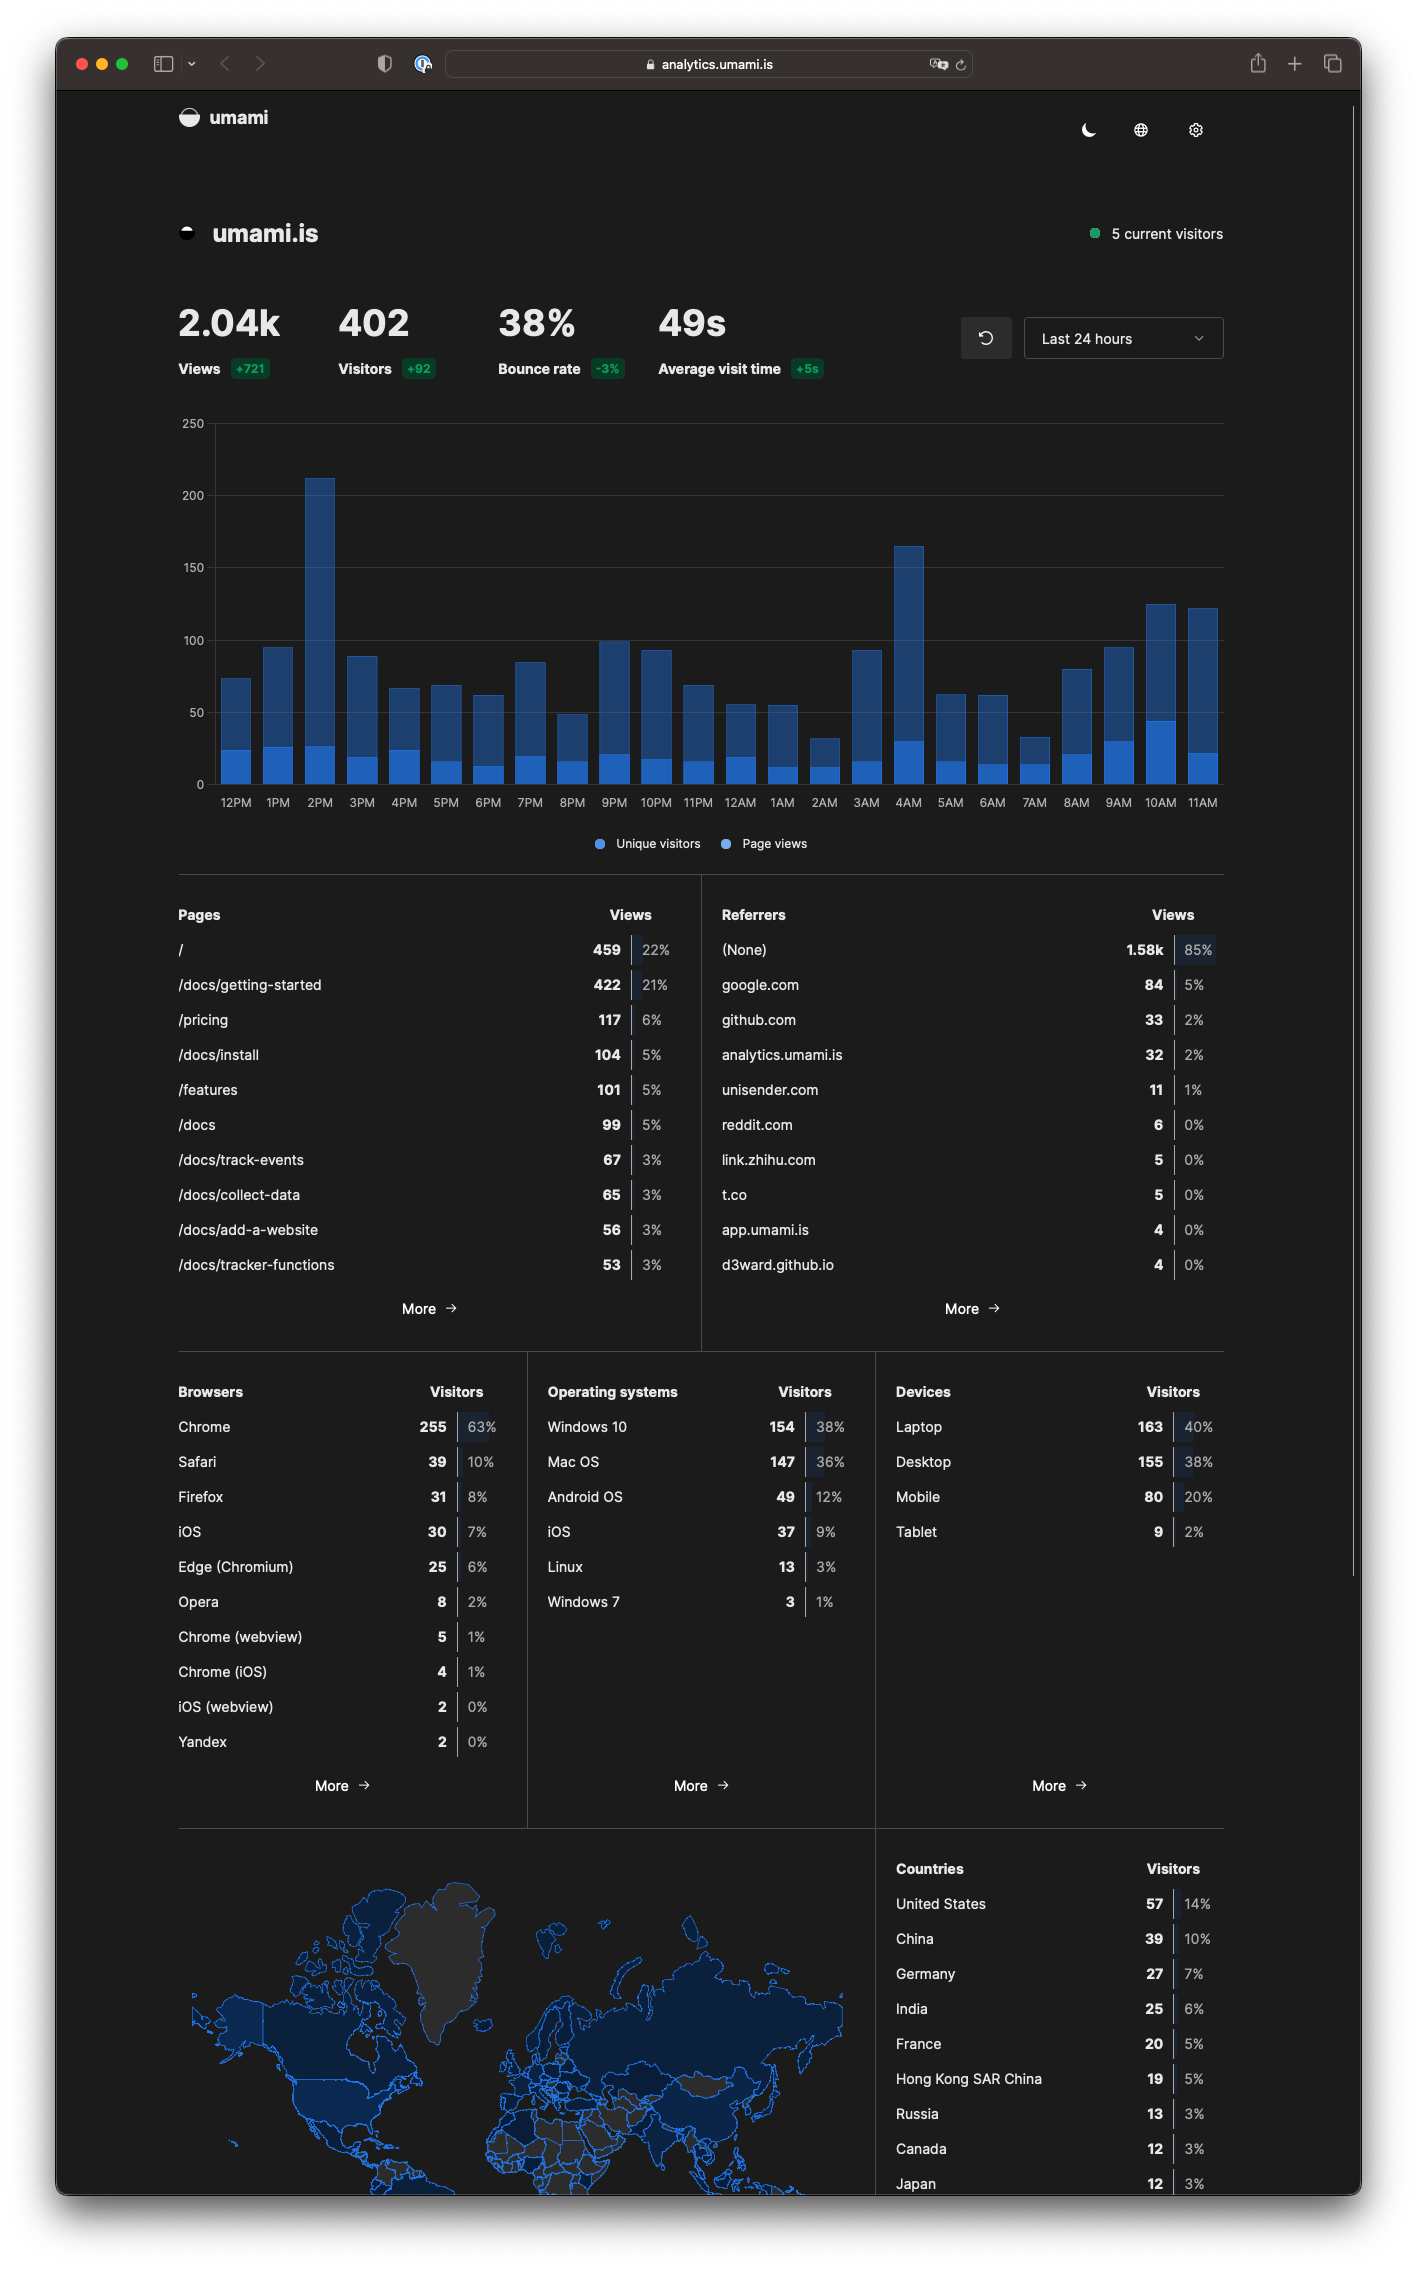Click More under Pages table

pyautogui.click(x=429, y=1309)
